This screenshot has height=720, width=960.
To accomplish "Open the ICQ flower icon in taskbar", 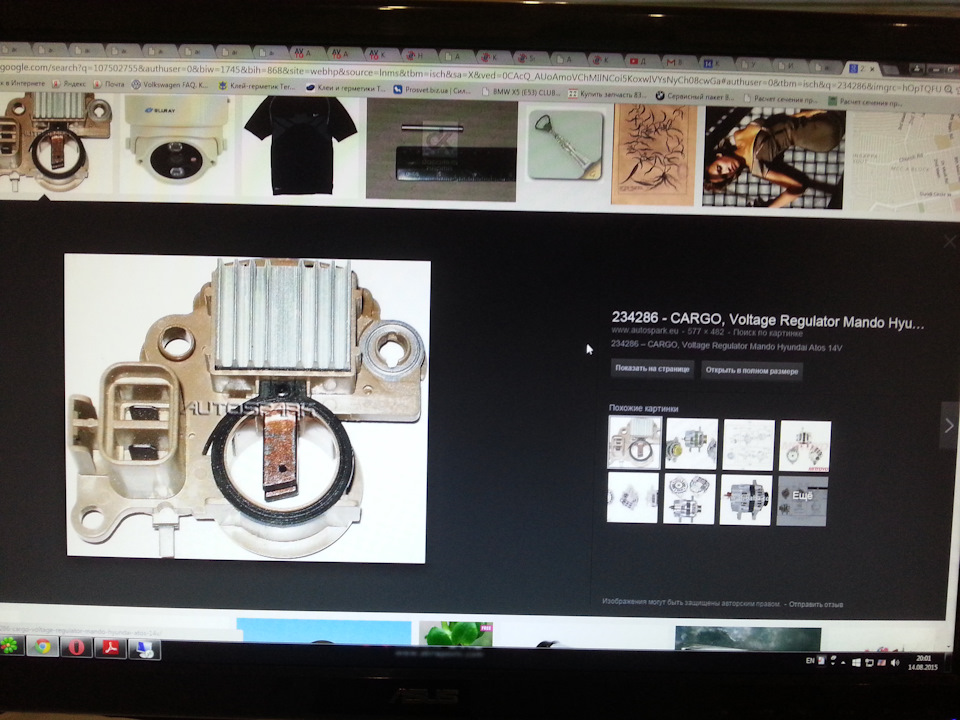I will (9, 646).
